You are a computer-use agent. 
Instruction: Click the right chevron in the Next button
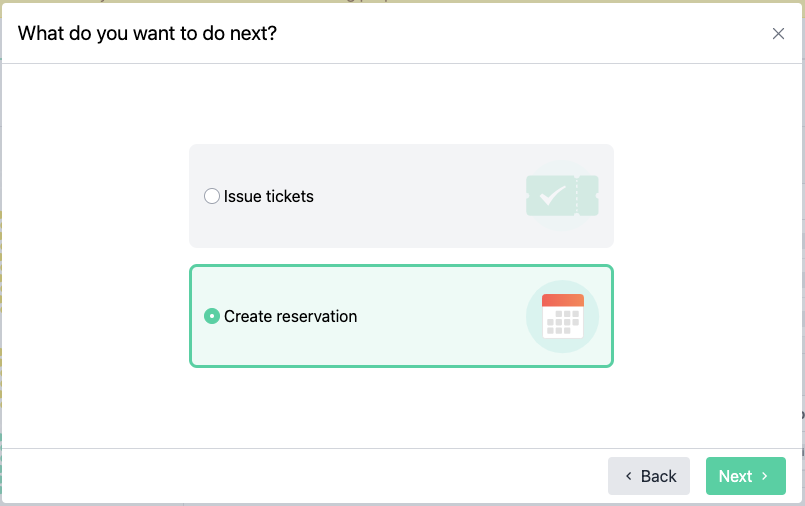pyautogui.click(x=764, y=476)
